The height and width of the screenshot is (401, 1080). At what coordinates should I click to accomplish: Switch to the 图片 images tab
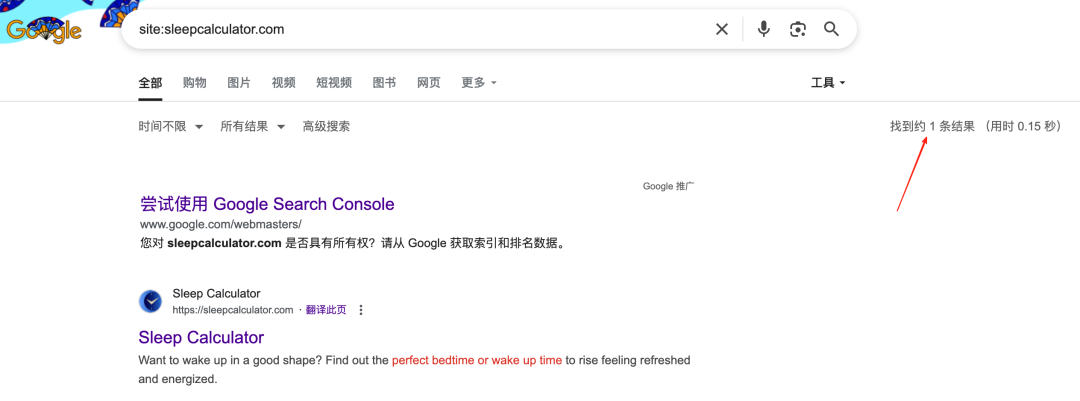pos(239,83)
